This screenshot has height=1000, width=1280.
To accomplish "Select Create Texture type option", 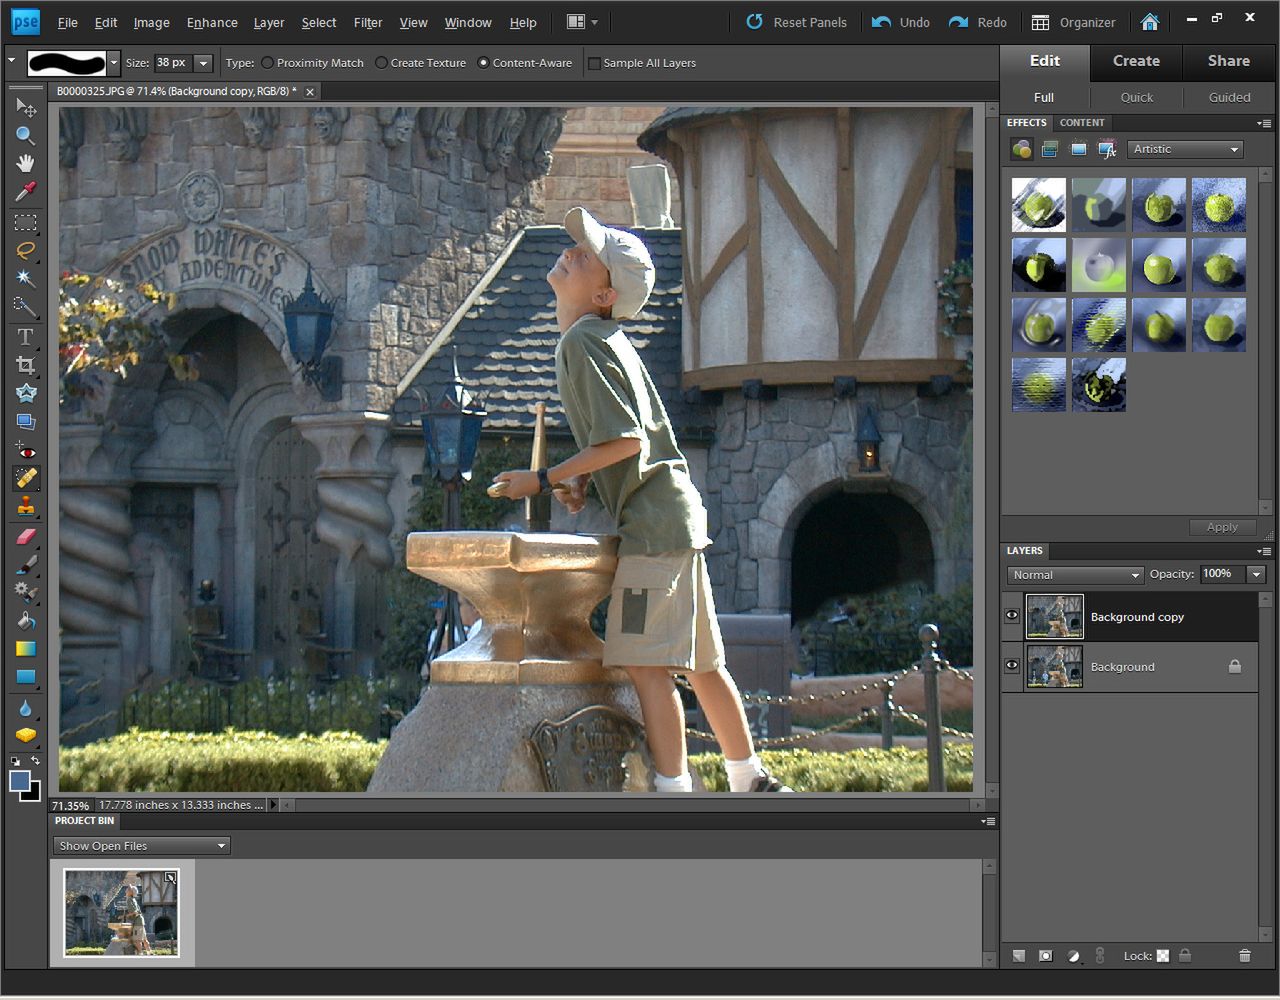I will (420, 62).
